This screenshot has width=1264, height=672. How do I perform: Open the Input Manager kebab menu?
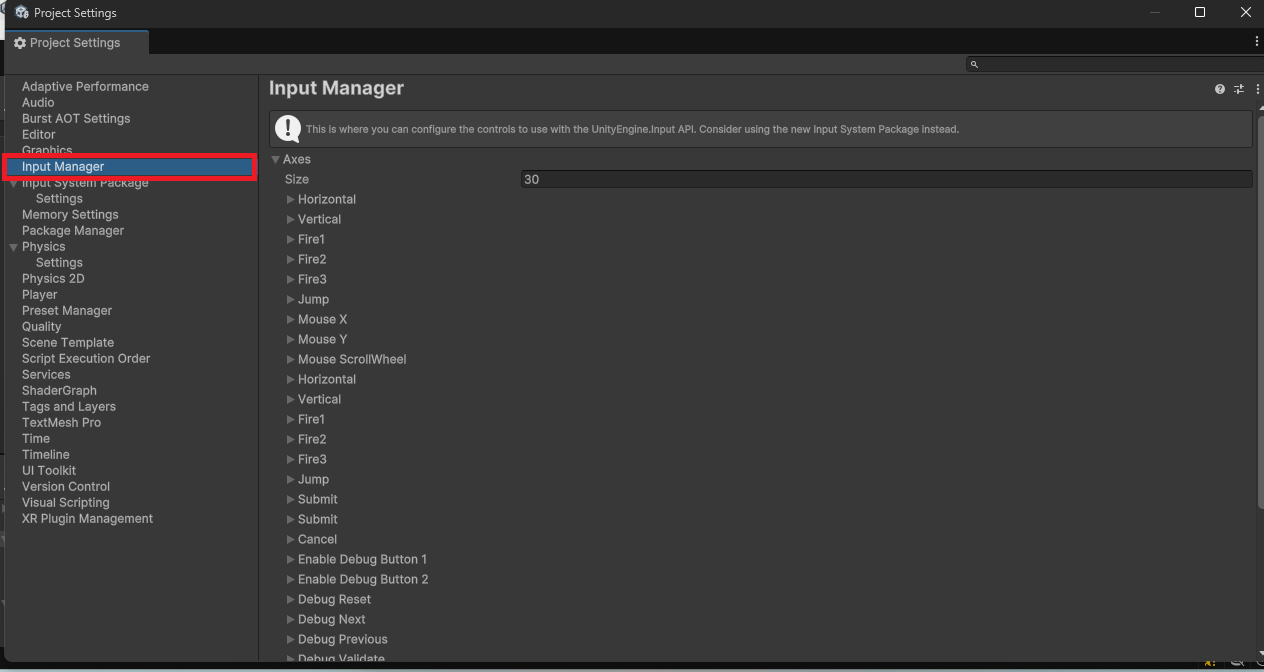pyautogui.click(x=1257, y=89)
